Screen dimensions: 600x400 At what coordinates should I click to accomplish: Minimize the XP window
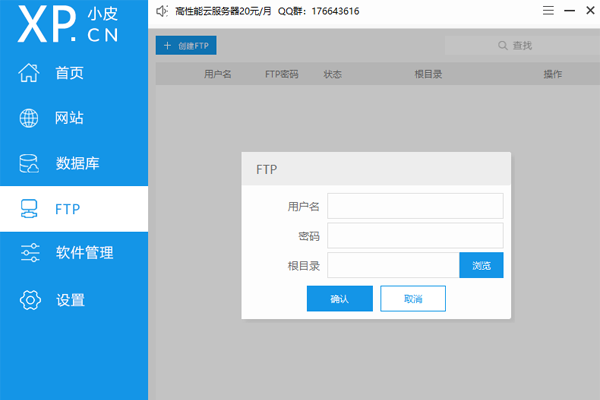tap(567, 11)
